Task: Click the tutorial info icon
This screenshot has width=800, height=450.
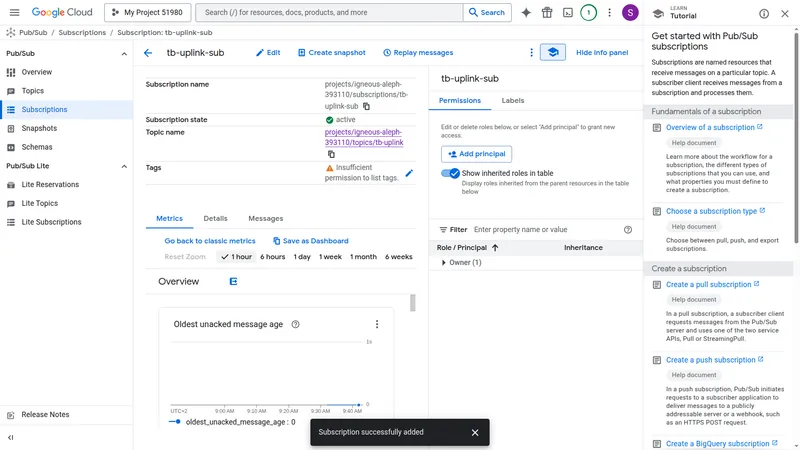Action: coord(764,14)
